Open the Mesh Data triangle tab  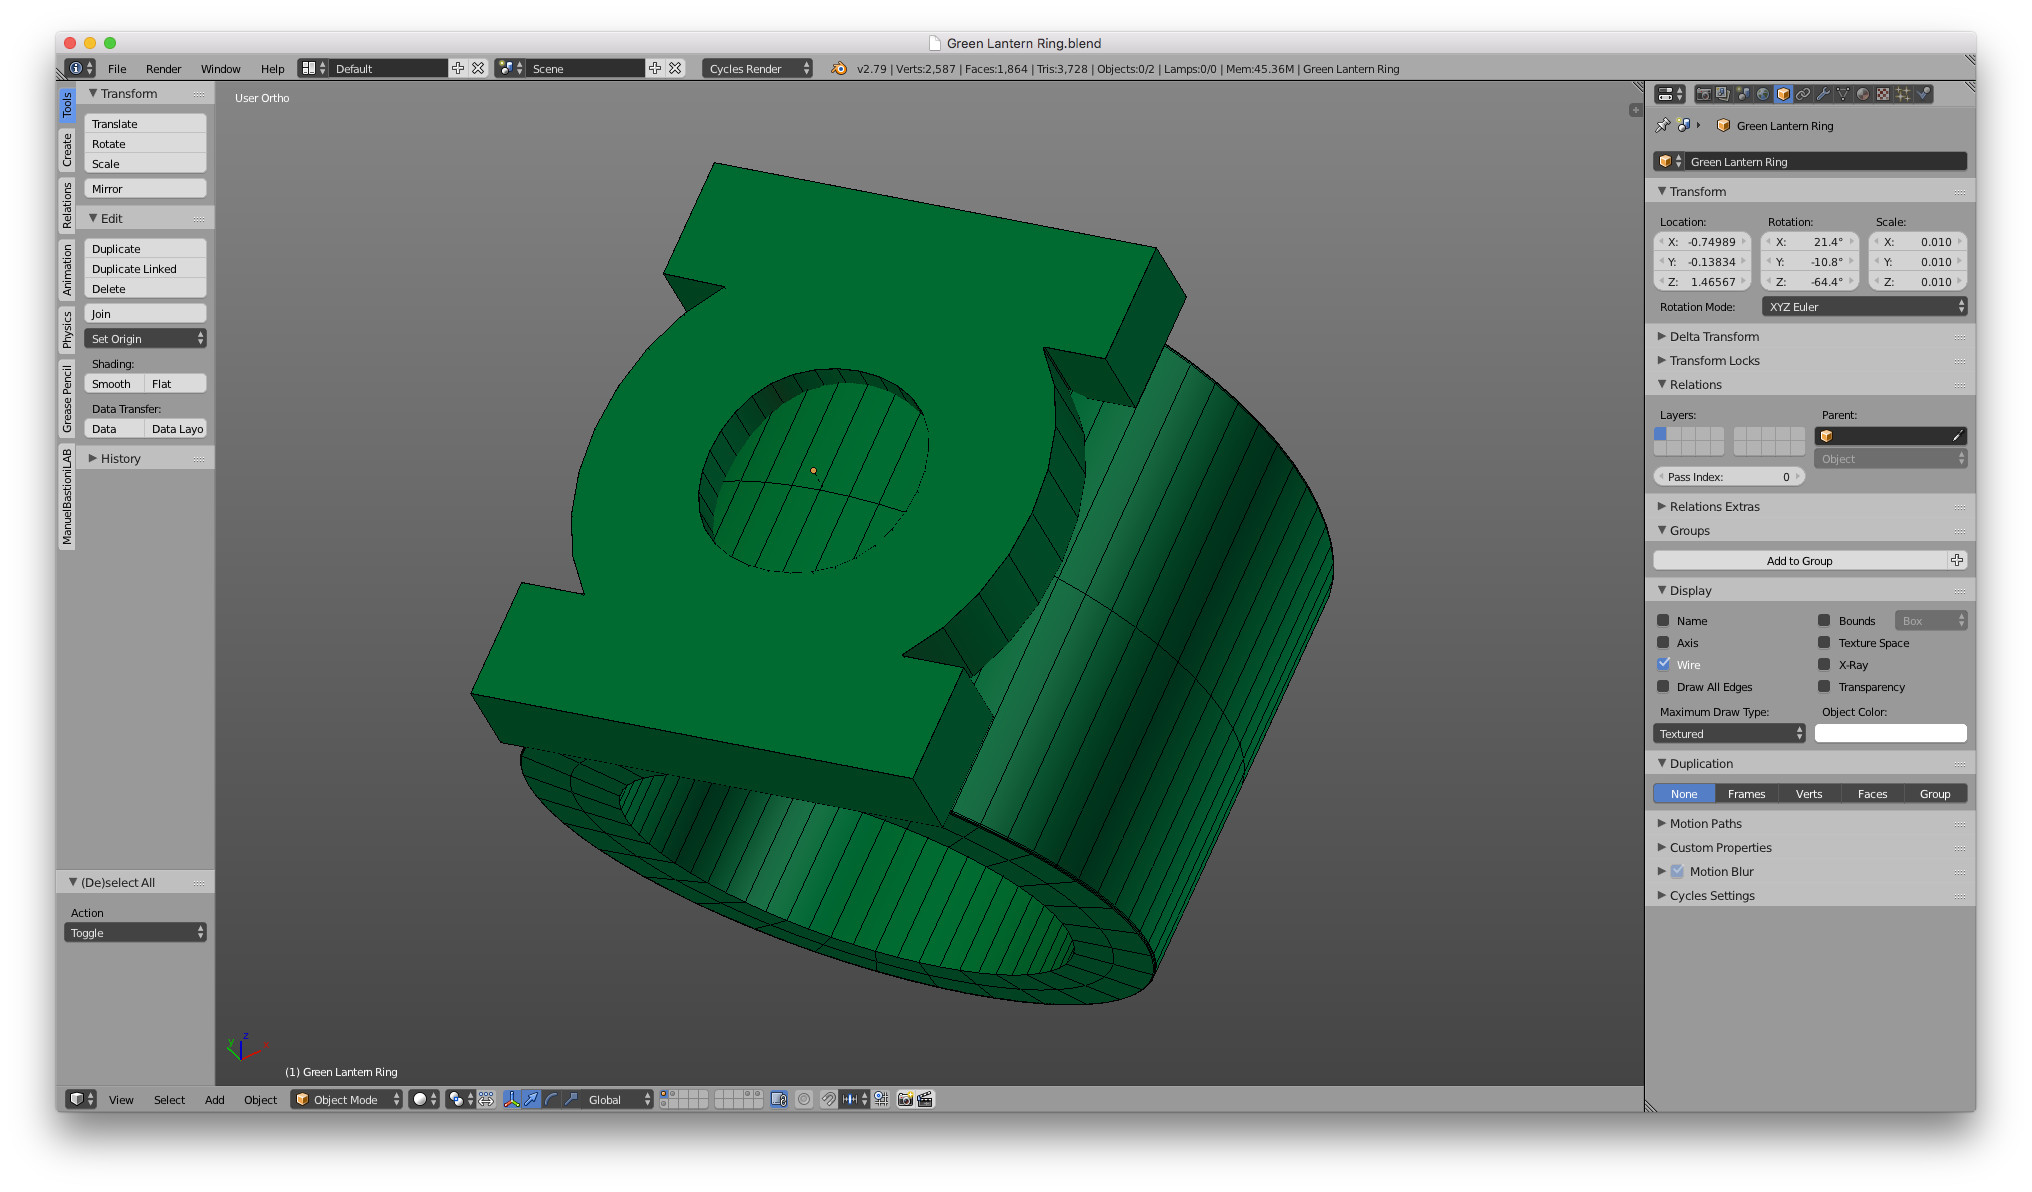coord(1843,94)
